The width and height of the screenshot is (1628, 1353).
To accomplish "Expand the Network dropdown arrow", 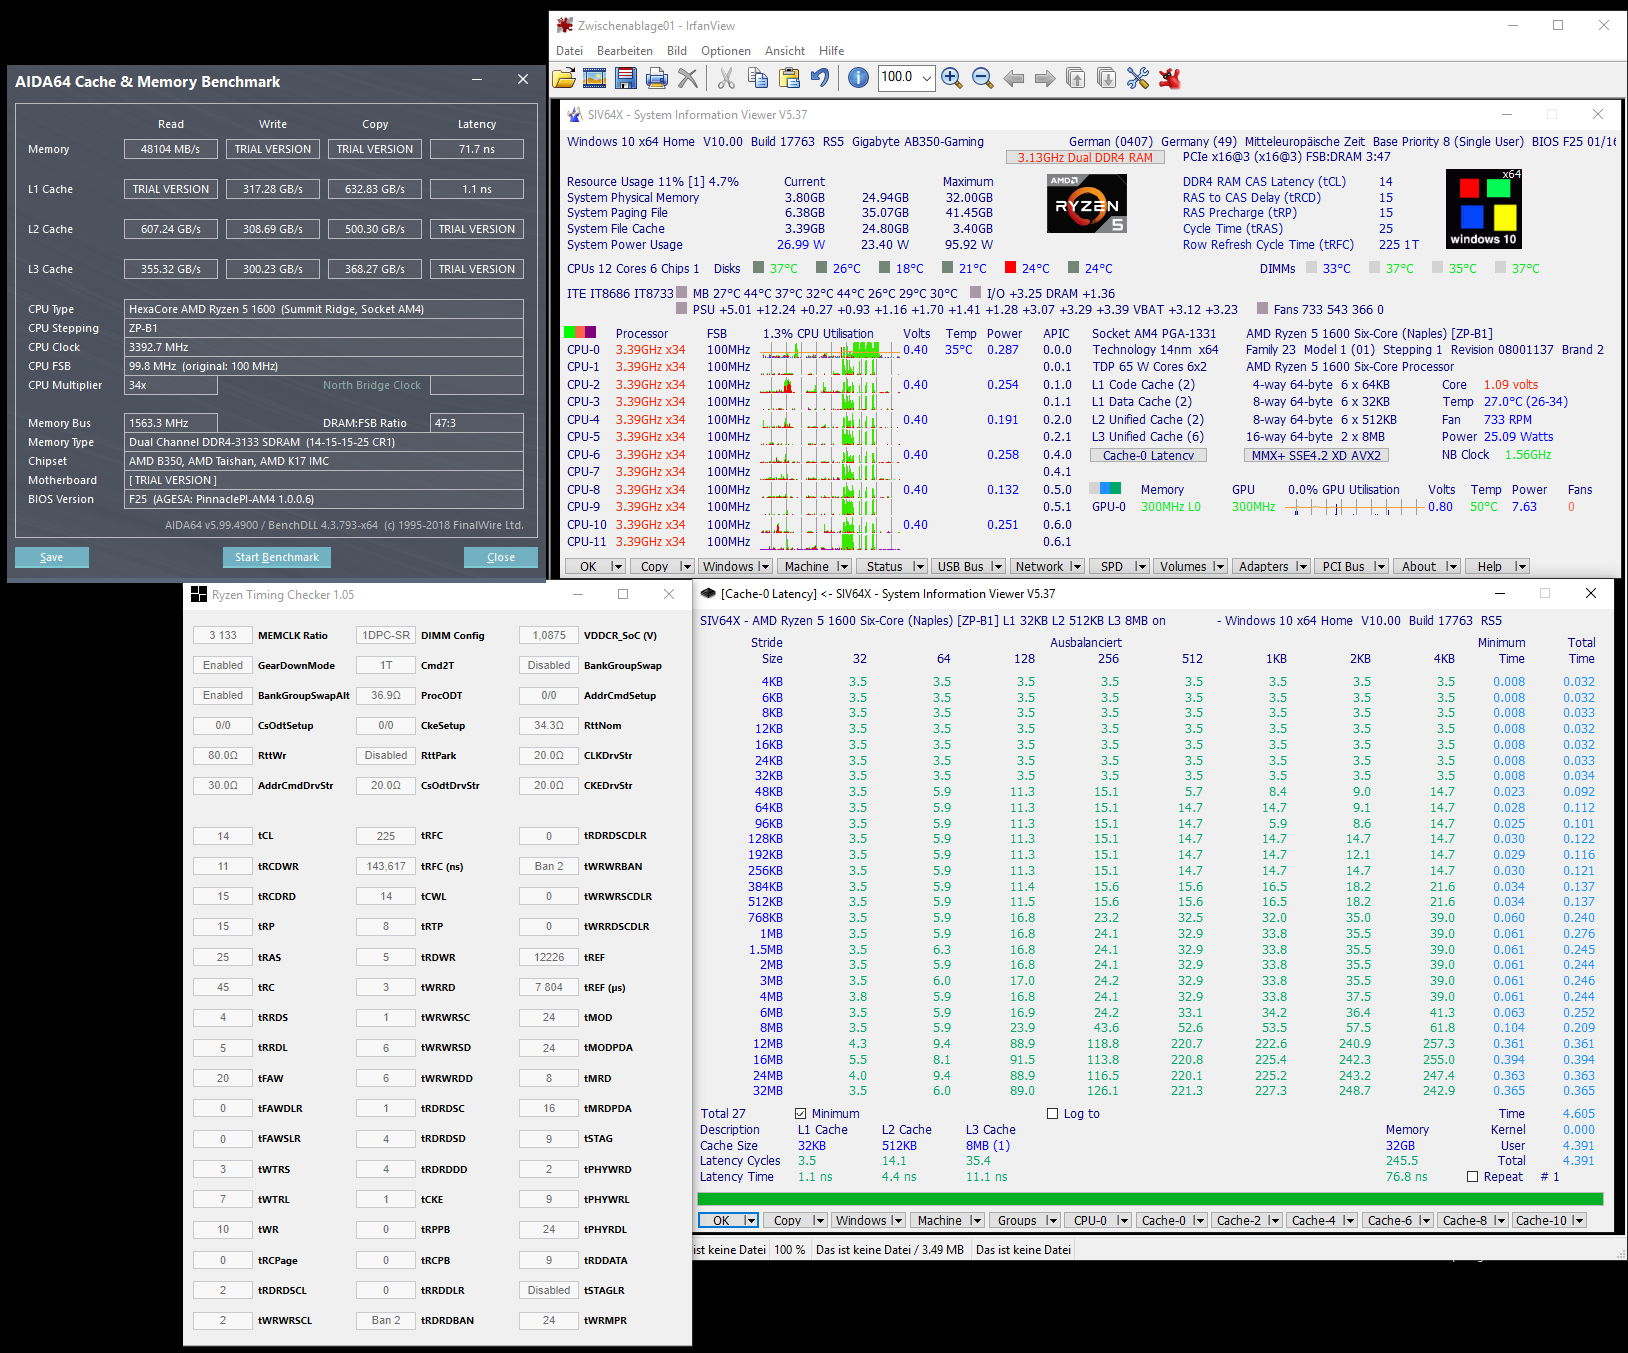I will tap(1076, 567).
